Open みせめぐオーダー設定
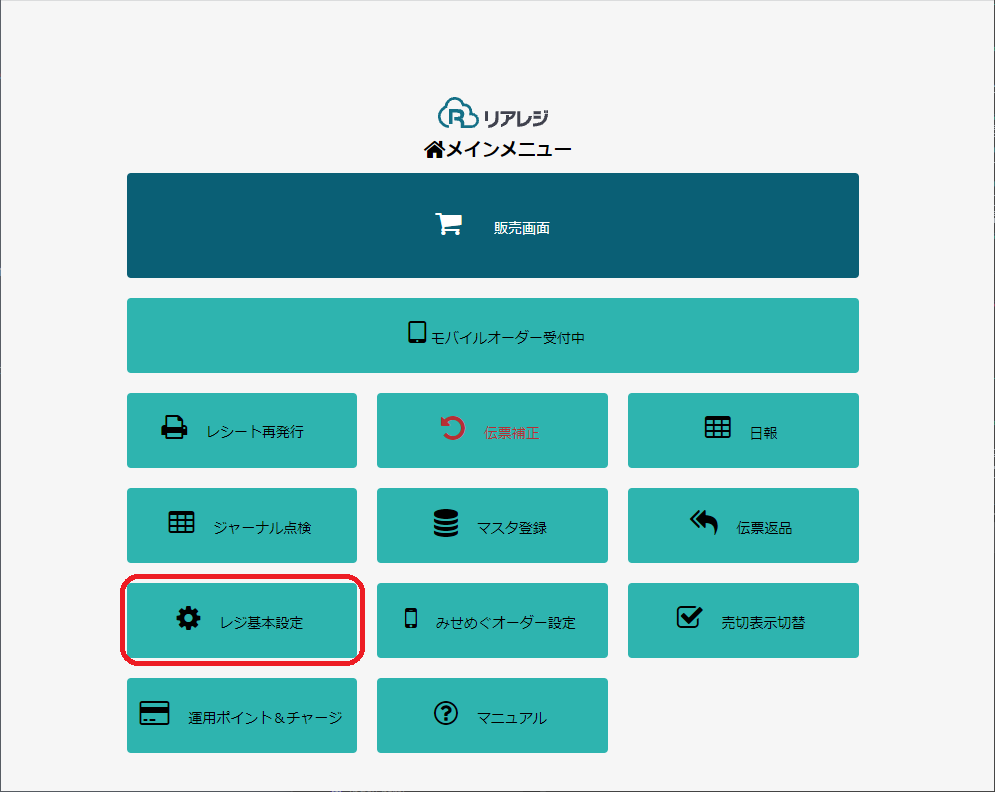The height and width of the screenshot is (792, 995). (x=492, y=621)
